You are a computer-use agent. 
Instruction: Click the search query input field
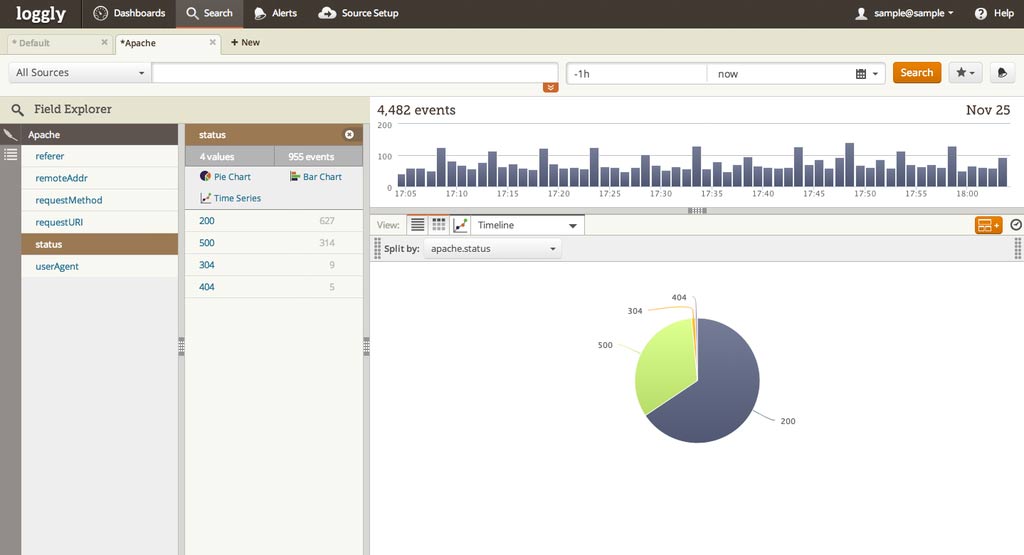coord(355,73)
